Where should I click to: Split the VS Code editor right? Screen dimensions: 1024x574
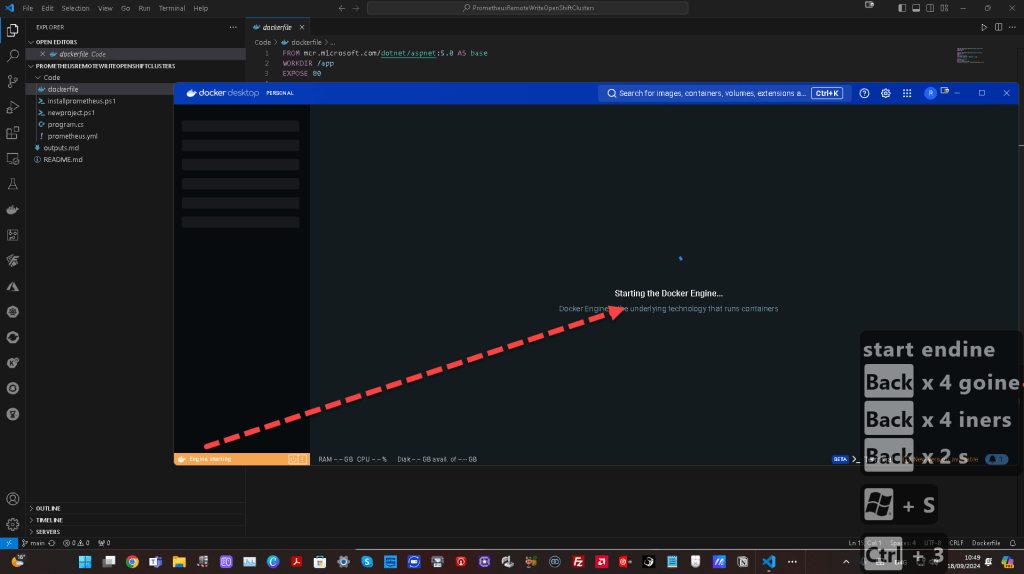pyautogui.click(x=998, y=27)
